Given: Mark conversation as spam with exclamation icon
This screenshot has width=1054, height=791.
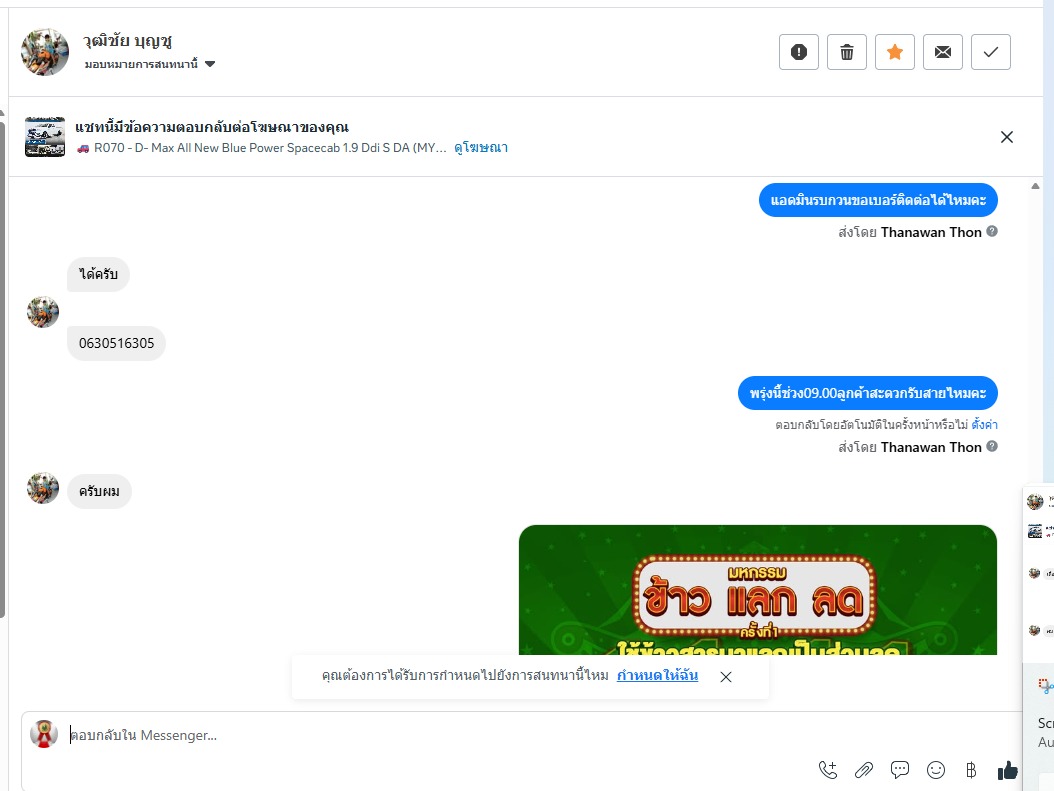Looking at the screenshot, I should 799,52.
